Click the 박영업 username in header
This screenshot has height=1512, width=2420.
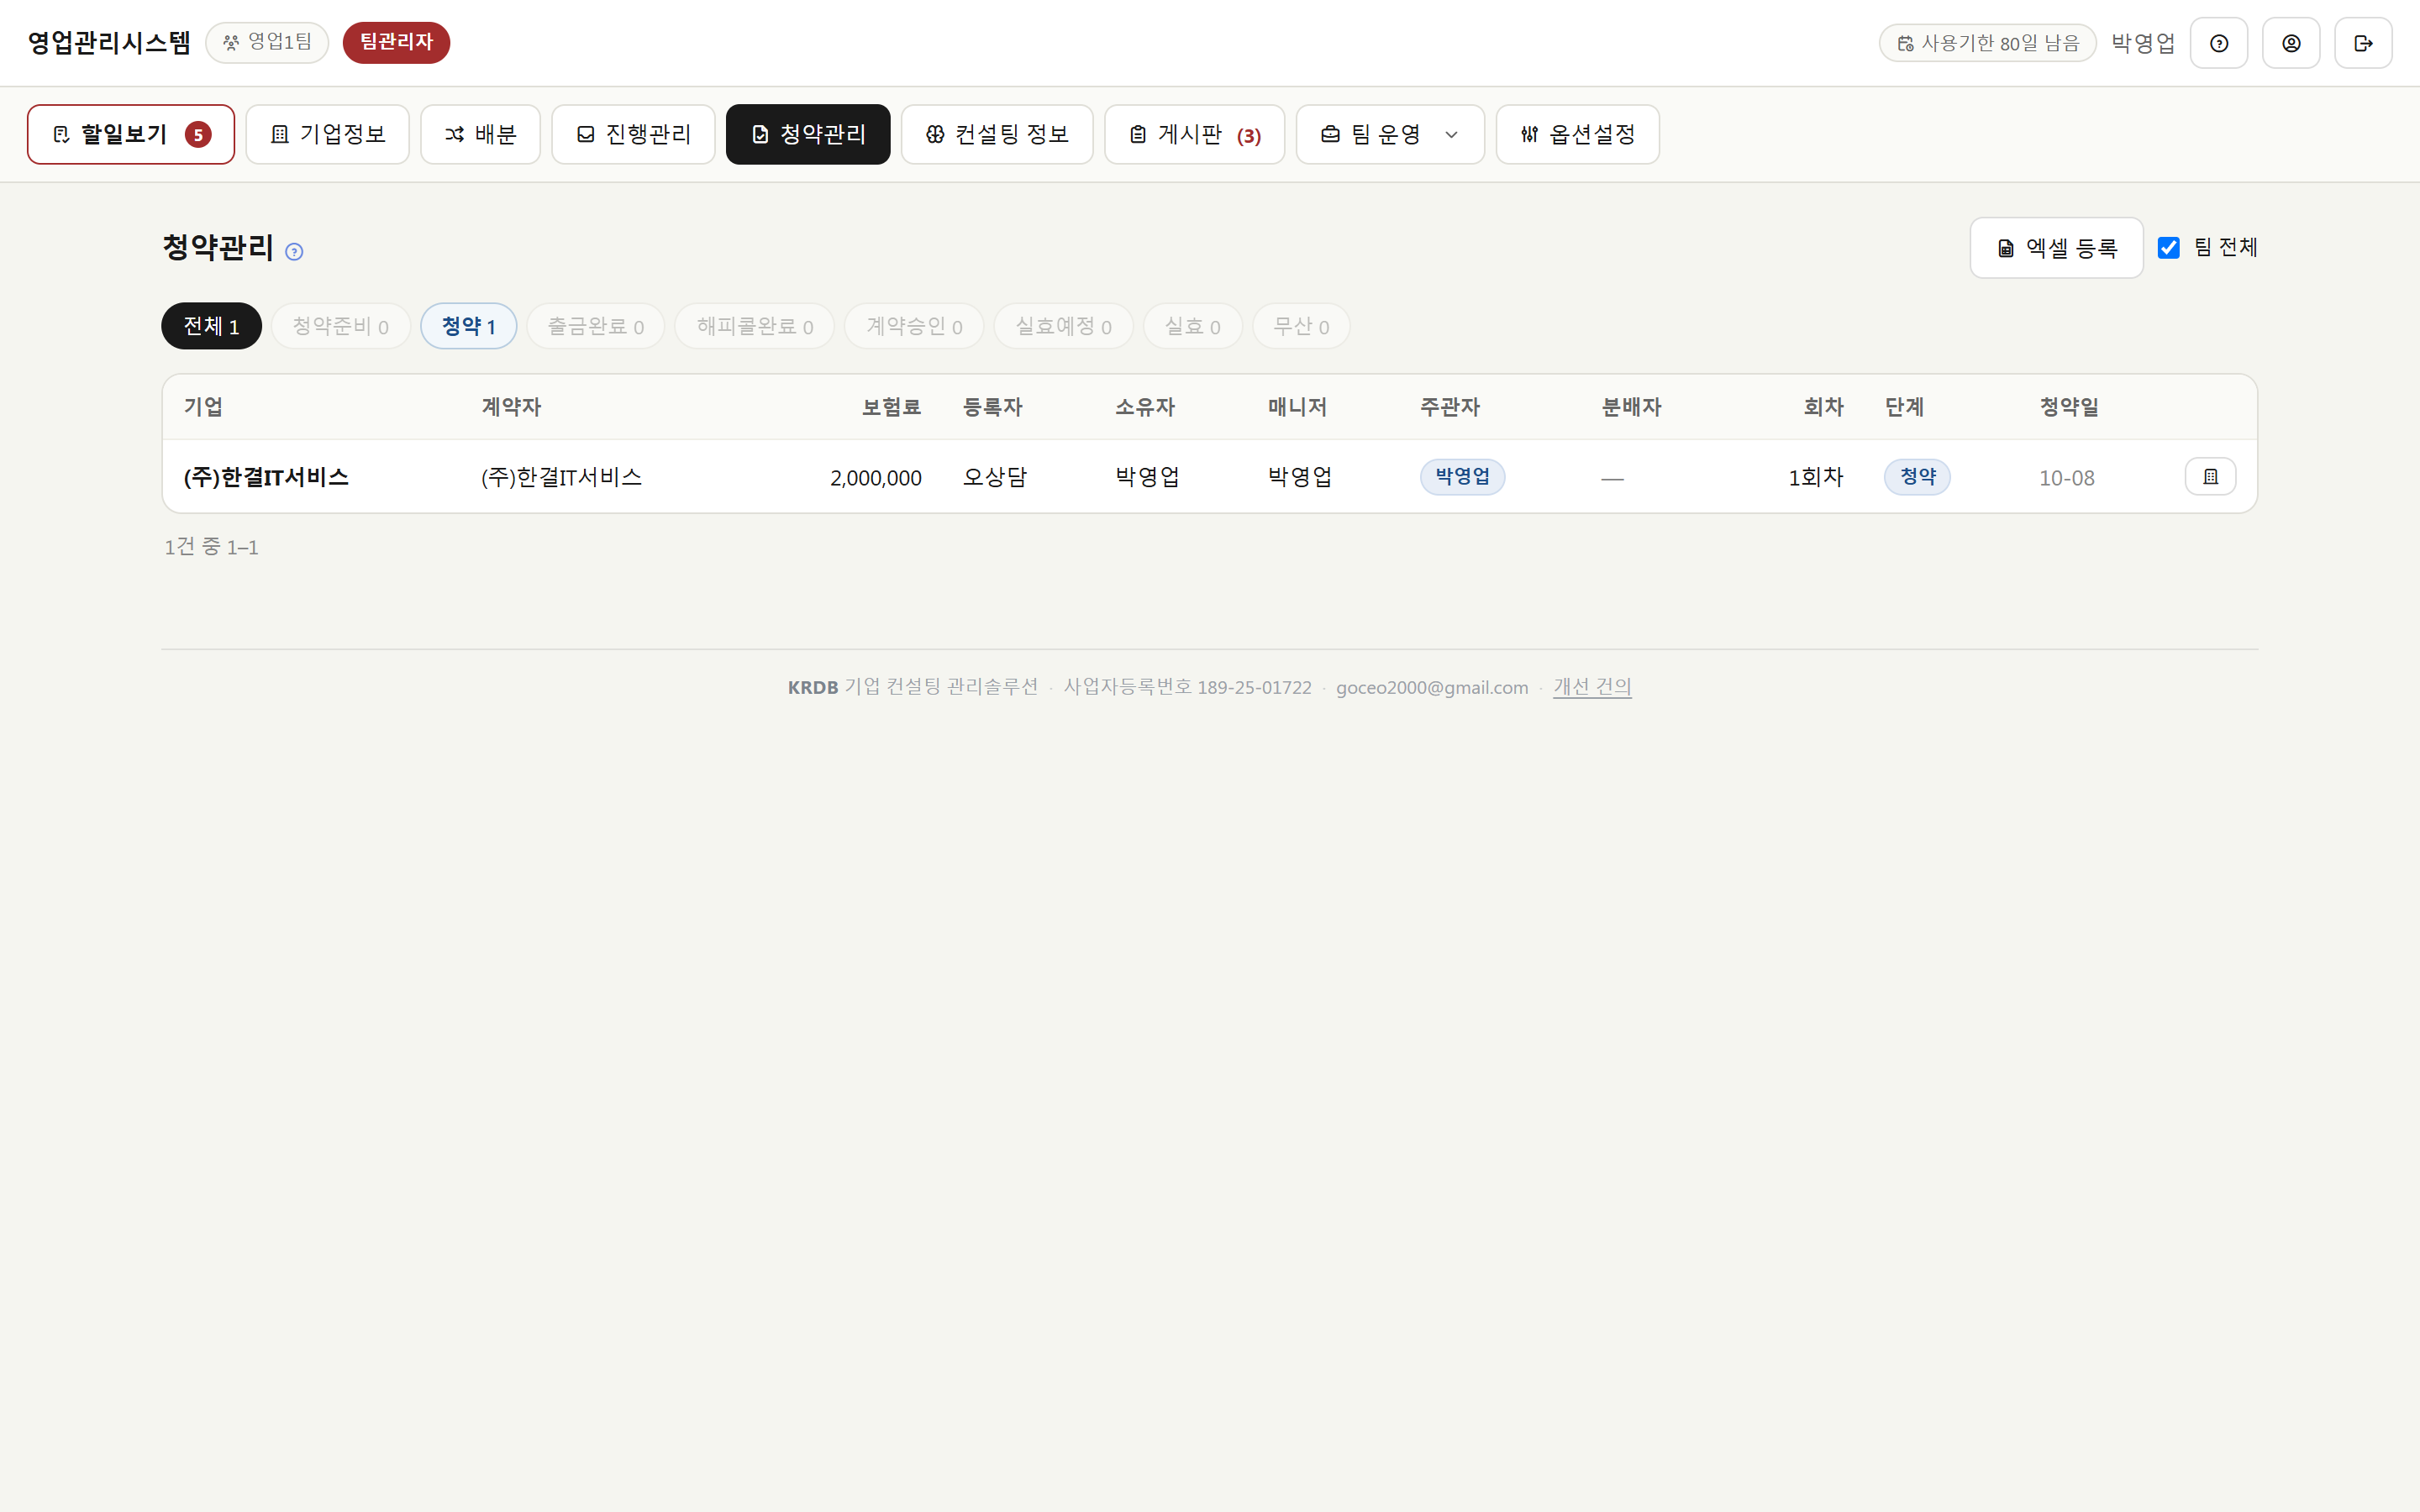(x=2143, y=43)
